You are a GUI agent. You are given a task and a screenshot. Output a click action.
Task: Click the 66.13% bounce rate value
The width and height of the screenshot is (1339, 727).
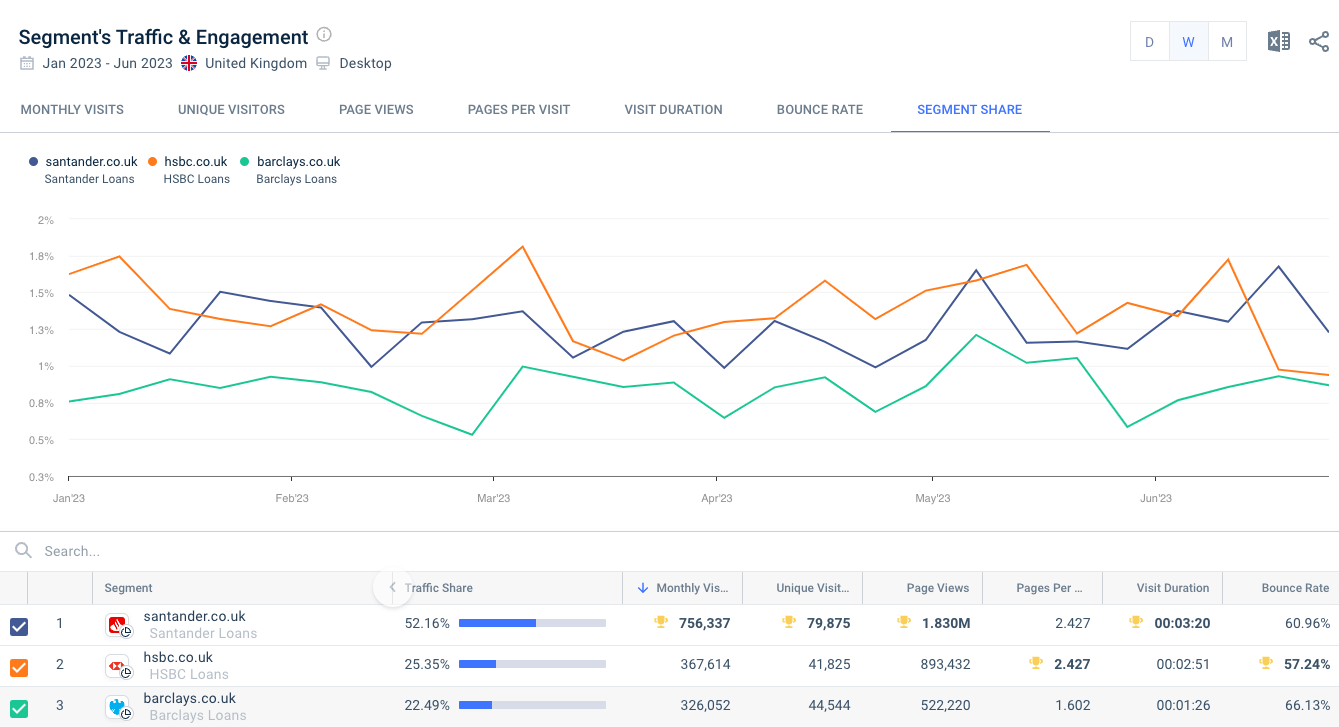(x=1308, y=705)
